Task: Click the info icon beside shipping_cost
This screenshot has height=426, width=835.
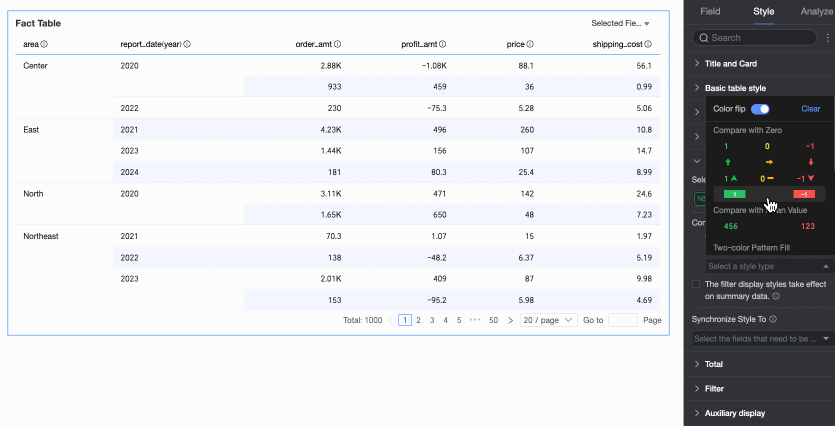Action: click(x=648, y=45)
